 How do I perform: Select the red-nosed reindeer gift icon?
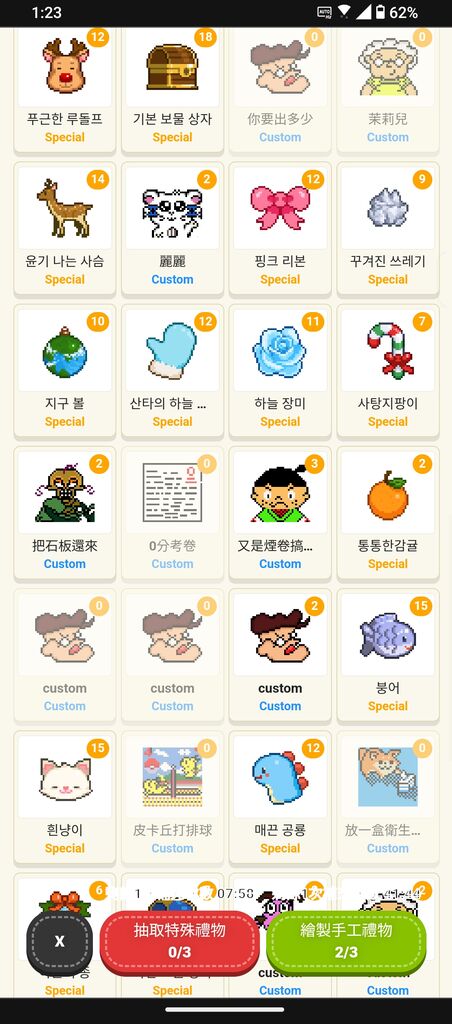tap(65, 65)
